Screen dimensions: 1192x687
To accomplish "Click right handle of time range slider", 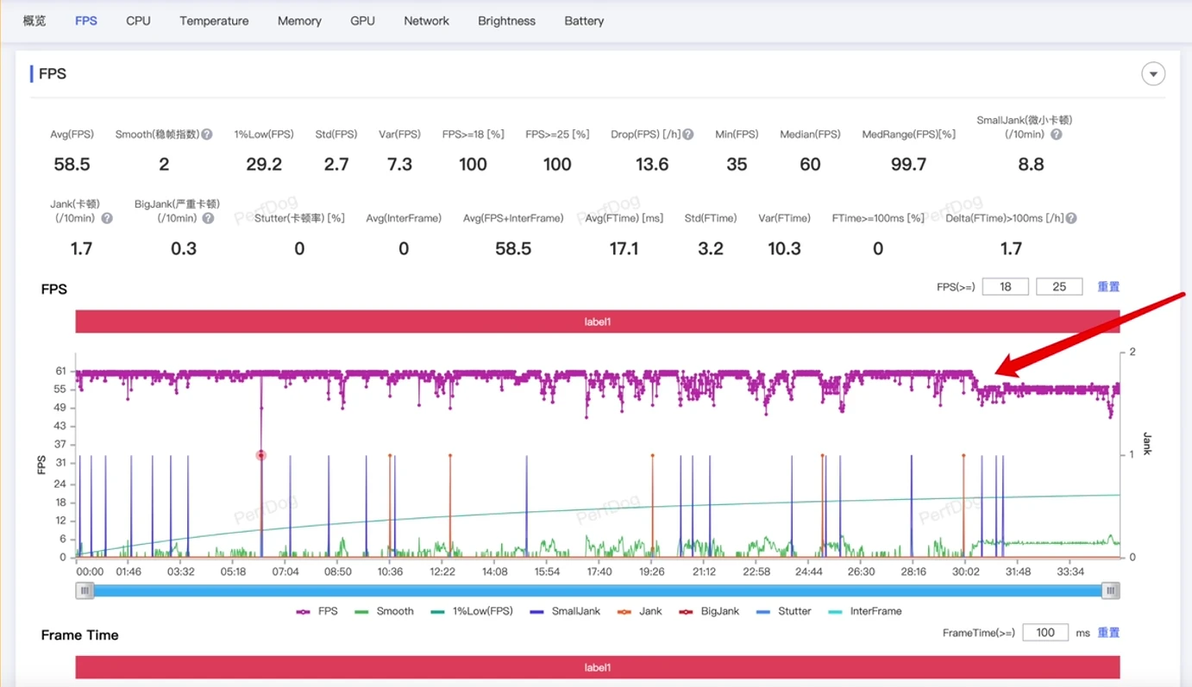I will pyautogui.click(x=1111, y=590).
